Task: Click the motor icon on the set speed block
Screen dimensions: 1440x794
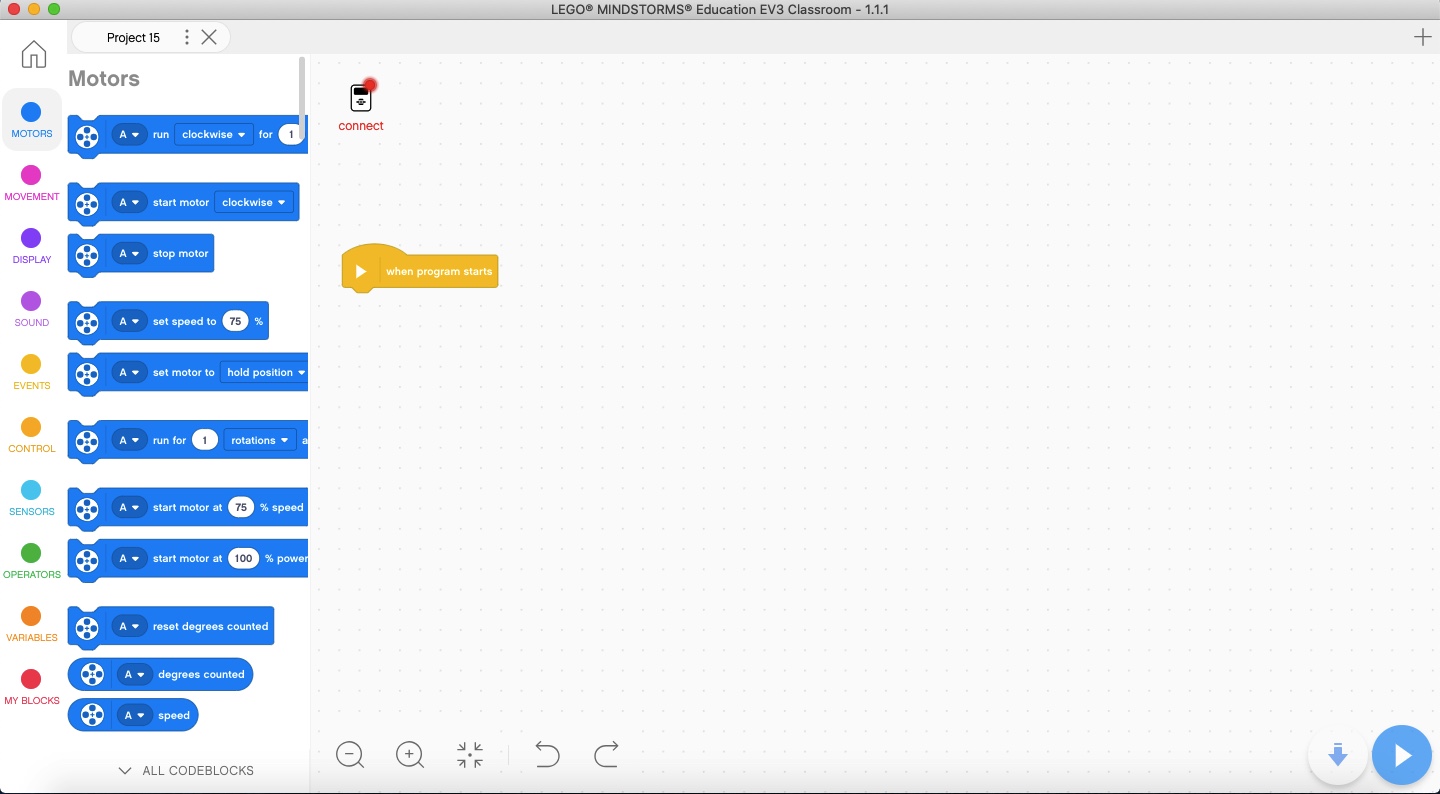Action: tap(87, 322)
